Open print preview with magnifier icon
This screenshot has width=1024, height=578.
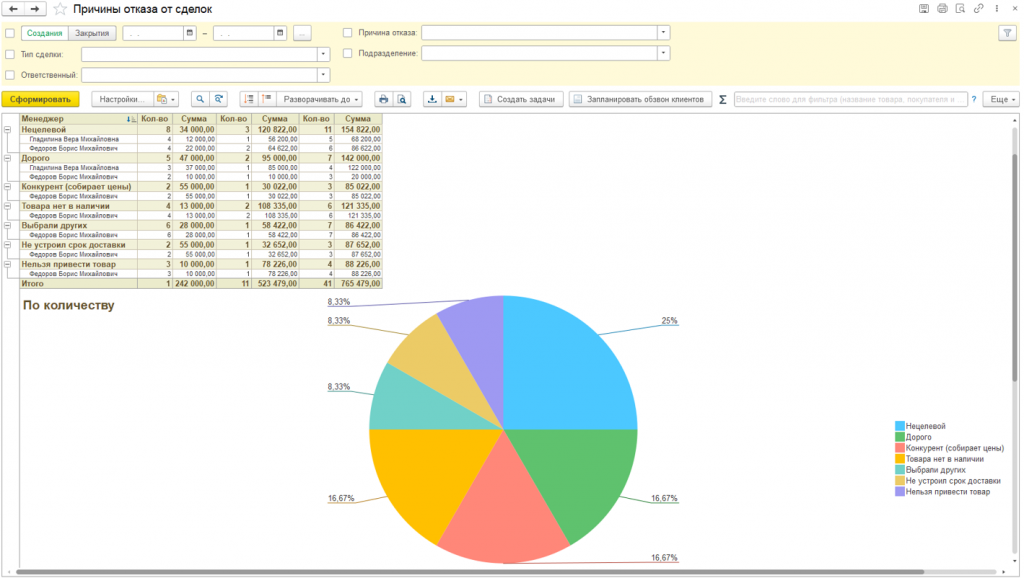[401, 100]
